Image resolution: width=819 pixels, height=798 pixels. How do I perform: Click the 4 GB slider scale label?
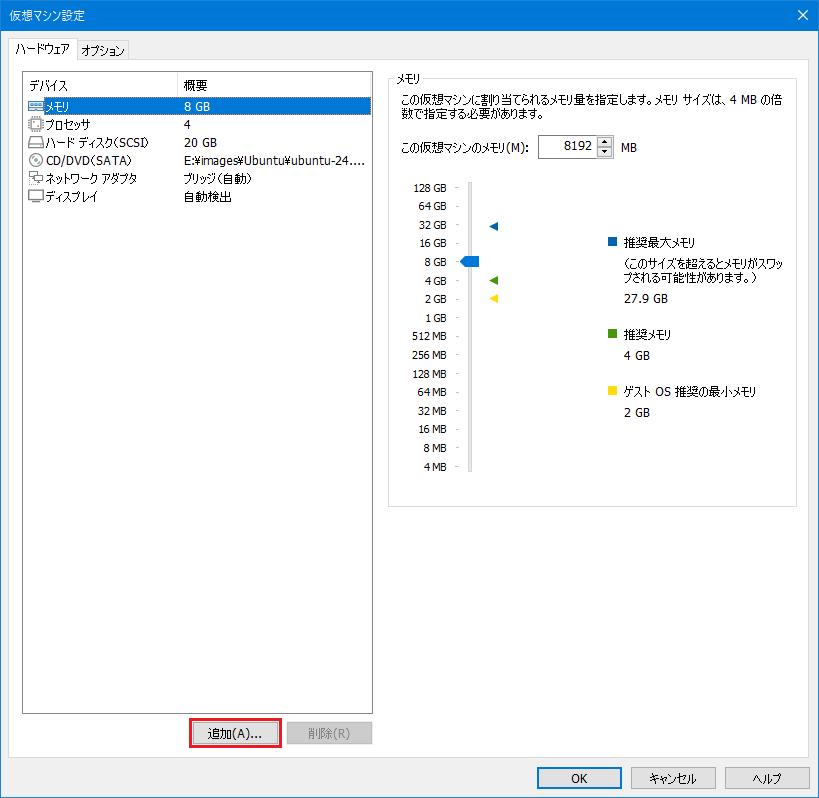click(436, 281)
